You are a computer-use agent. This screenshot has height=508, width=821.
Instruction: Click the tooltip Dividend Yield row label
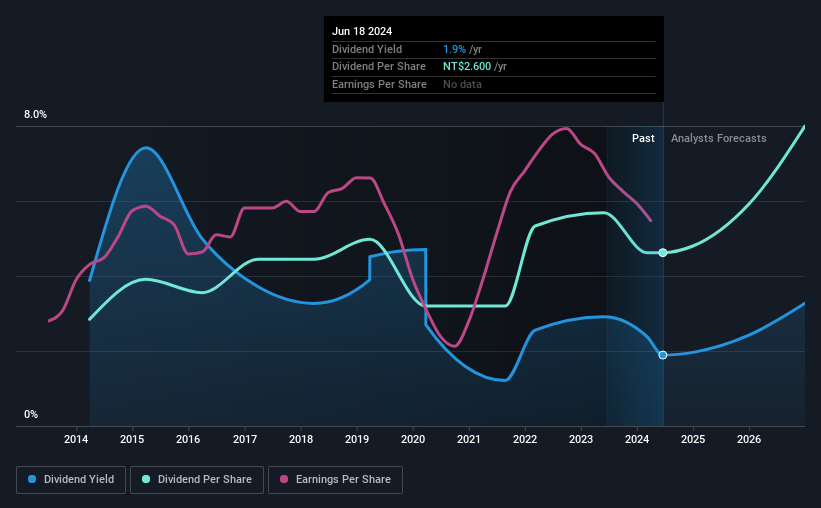tap(367, 49)
